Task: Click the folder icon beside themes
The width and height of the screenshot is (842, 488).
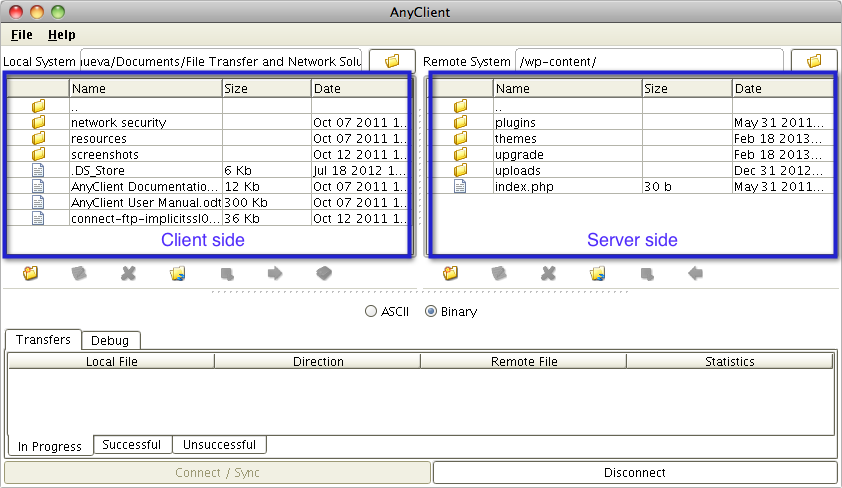Action: pos(460,138)
